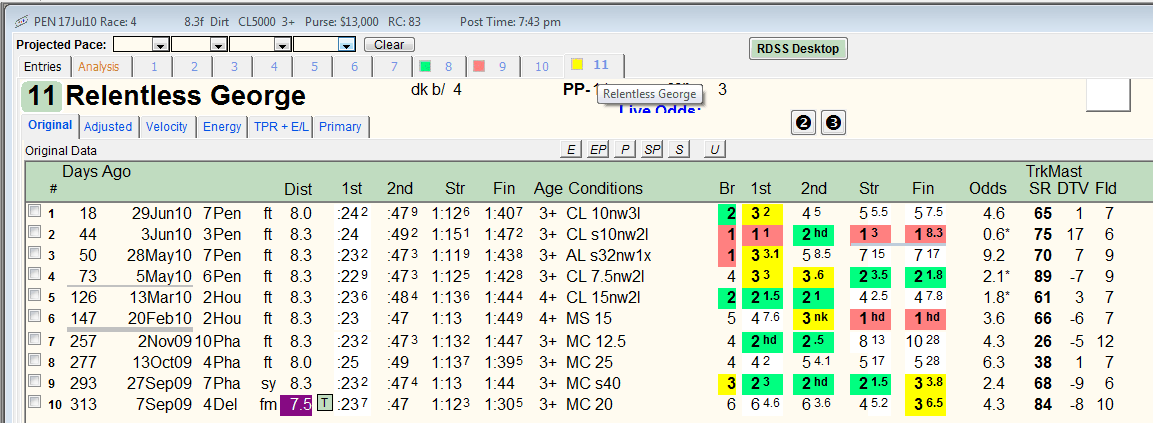Open the fourth Projected Pace dropdown
Viewport: 1153px width, 423px height.
346,45
